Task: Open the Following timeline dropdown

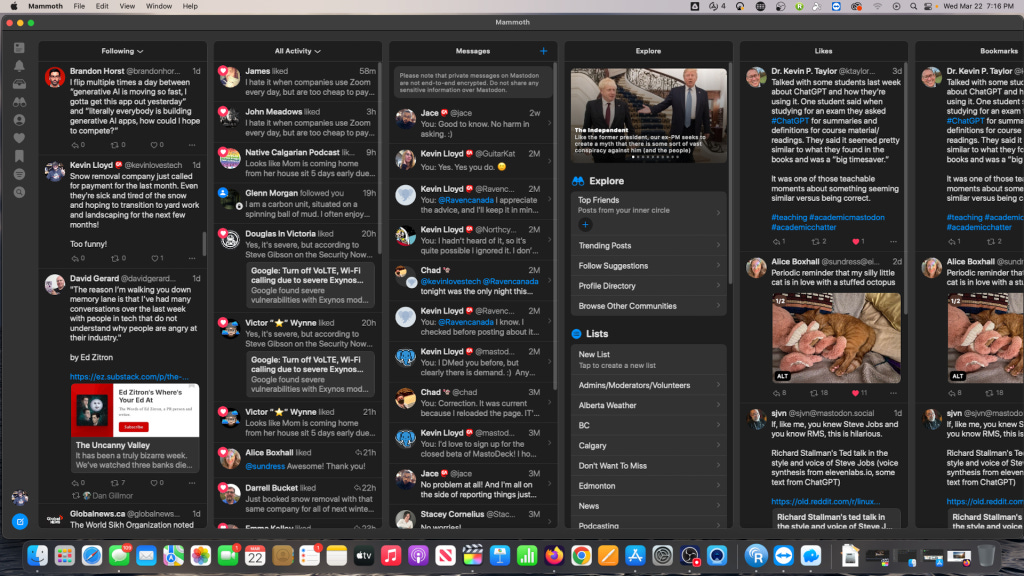Action: click(x=122, y=51)
